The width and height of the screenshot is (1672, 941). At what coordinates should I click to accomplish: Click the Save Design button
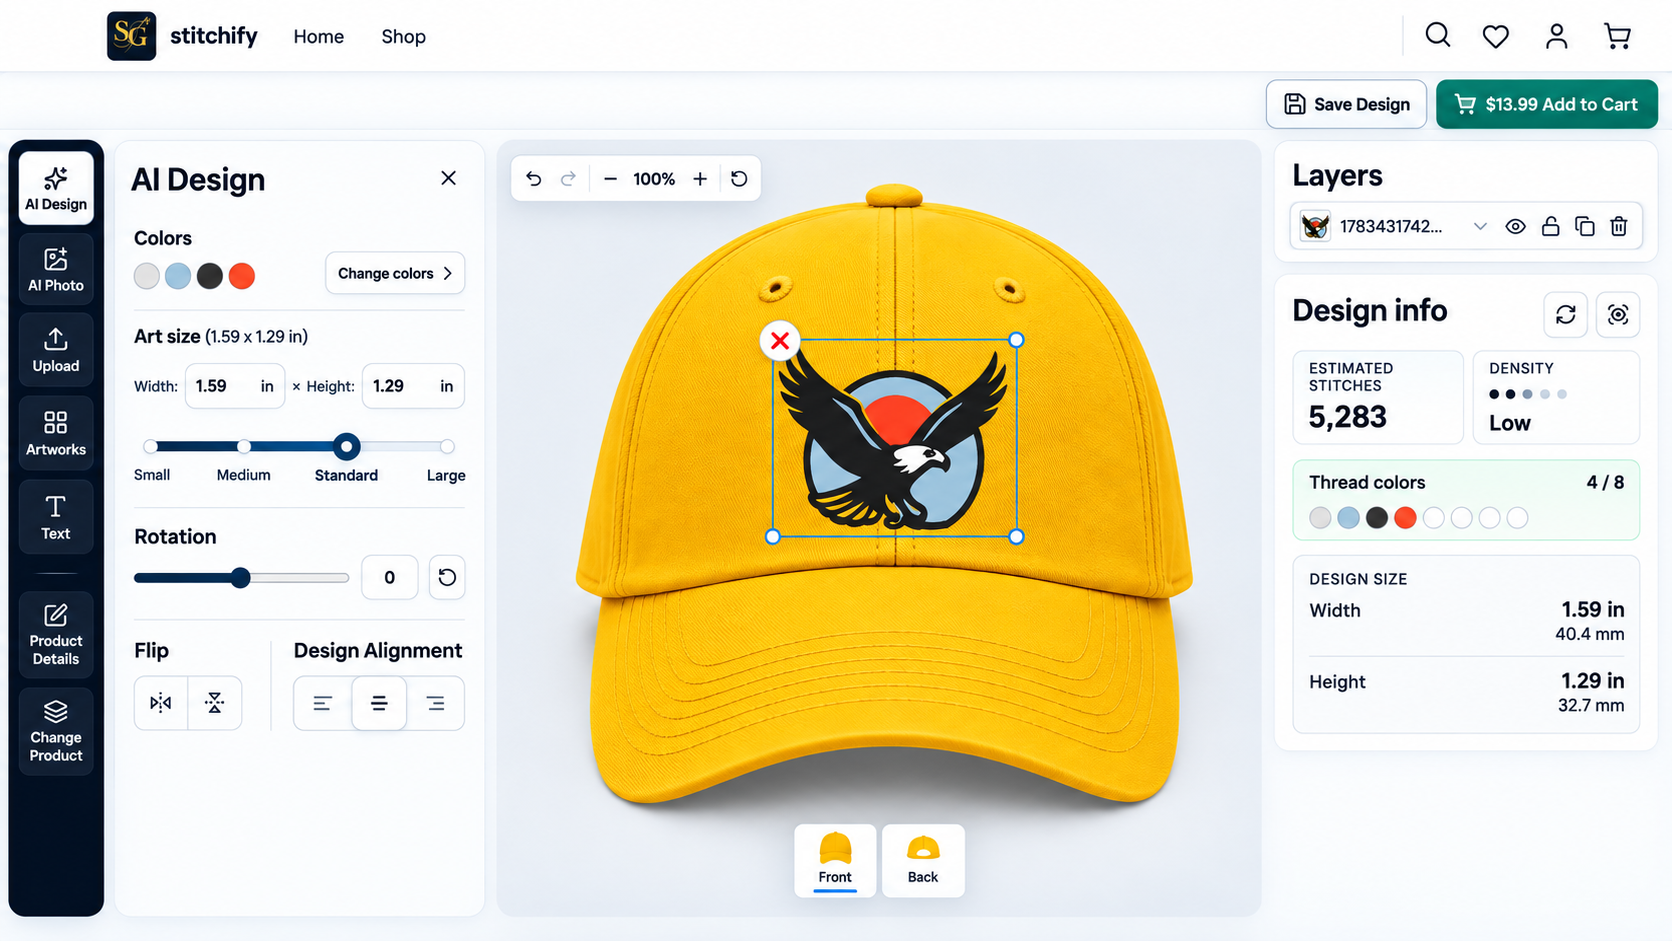[x=1346, y=104]
